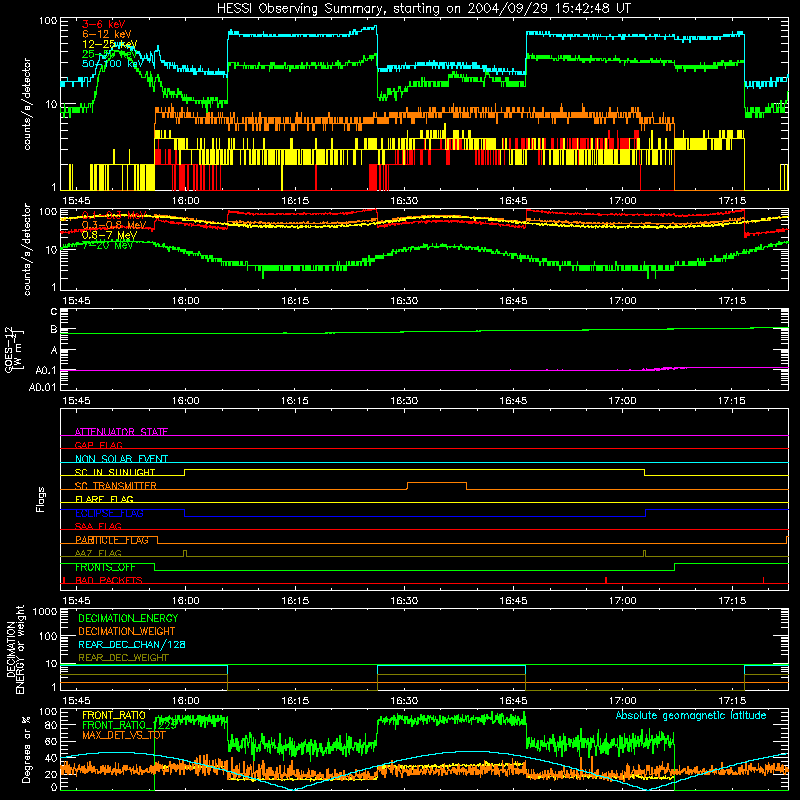Click the FLARE_FLAG label
800x800 pixels.
(x=104, y=499)
